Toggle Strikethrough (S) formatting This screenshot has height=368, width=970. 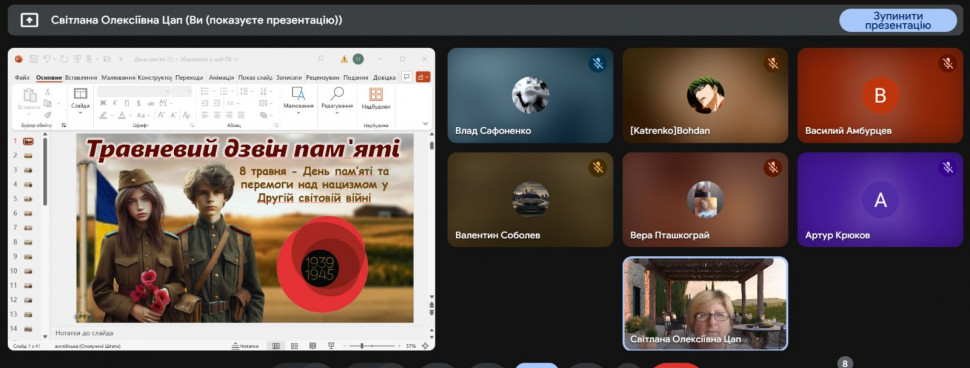[139, 103]
